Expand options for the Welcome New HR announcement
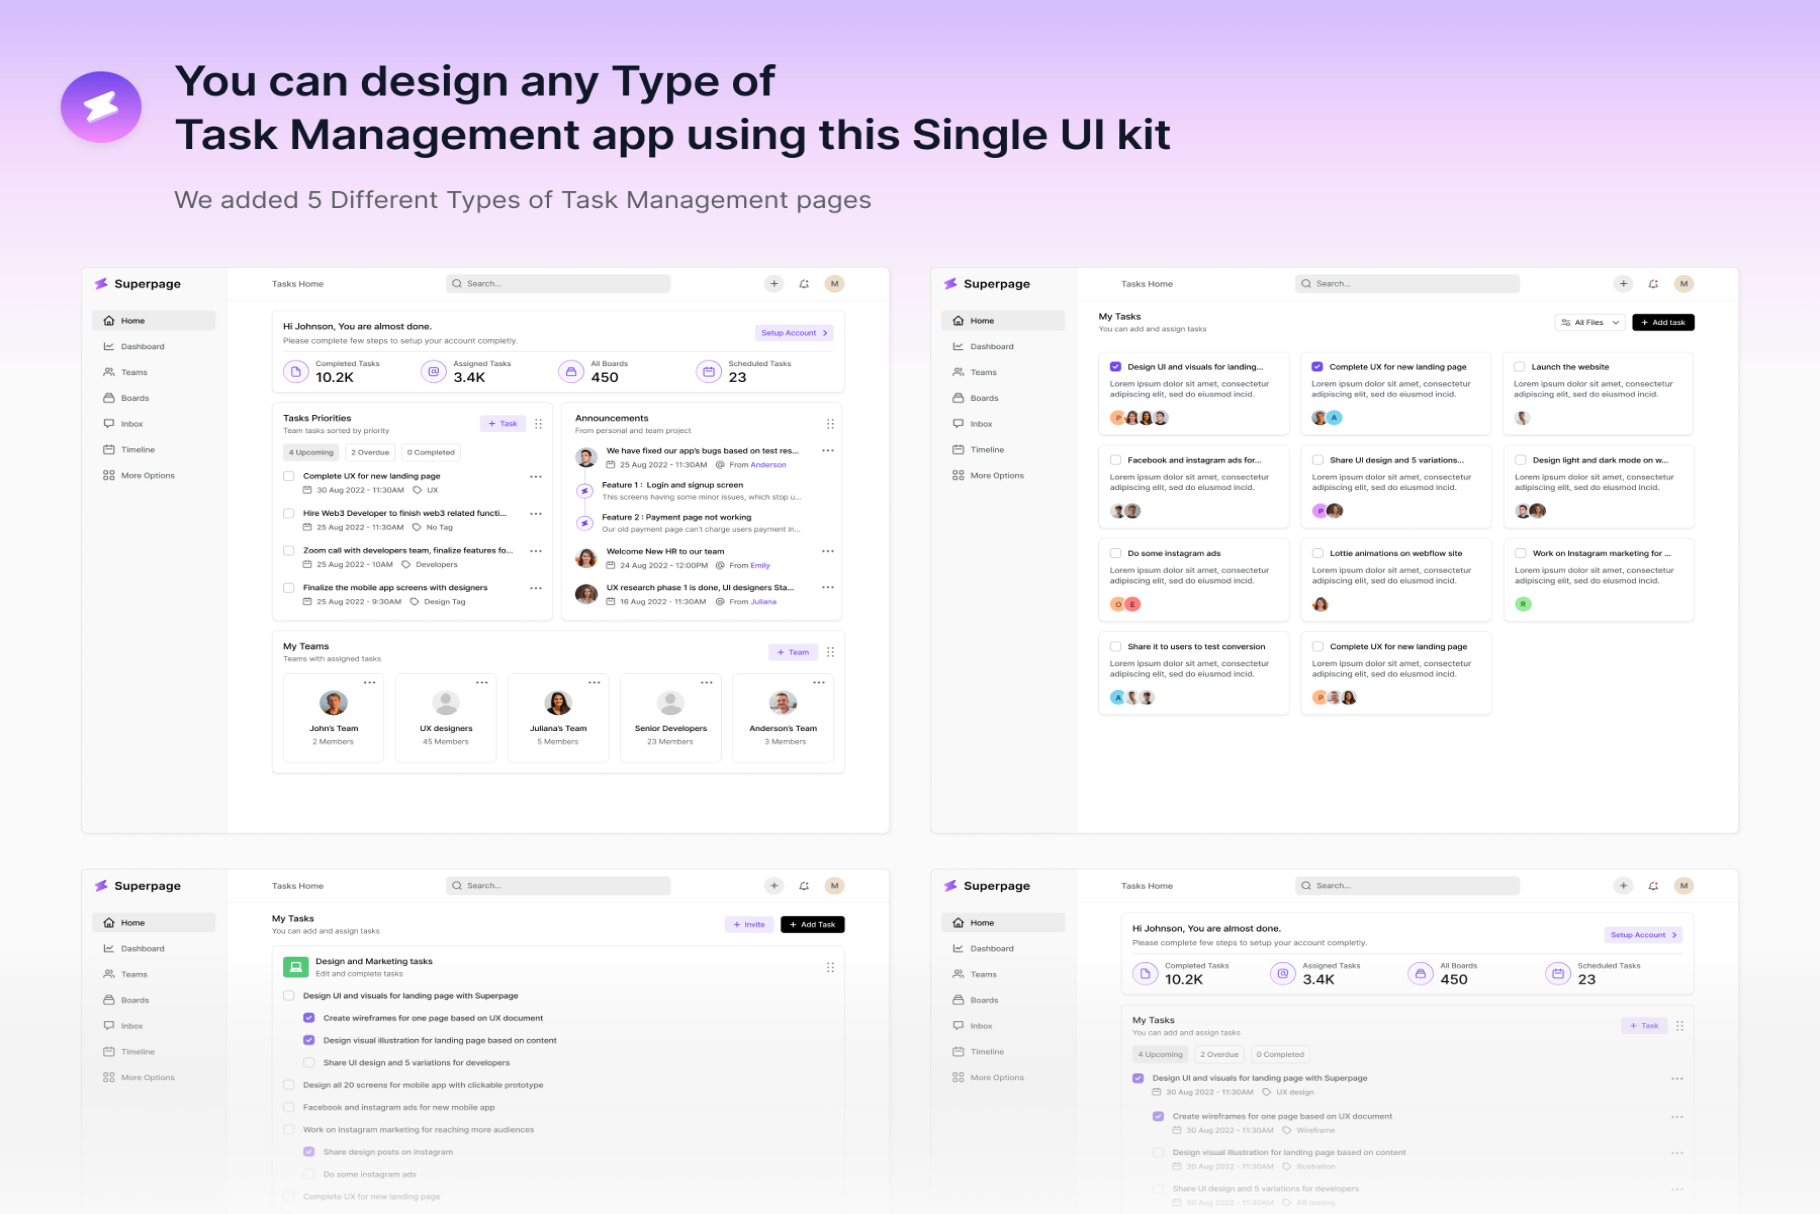The image size is (1820, 1214). pos(827,551)
